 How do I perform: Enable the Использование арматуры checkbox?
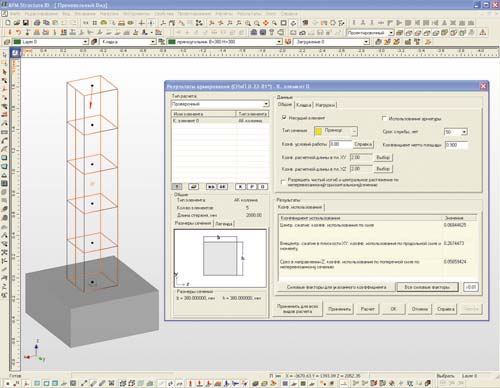[384, 118]
